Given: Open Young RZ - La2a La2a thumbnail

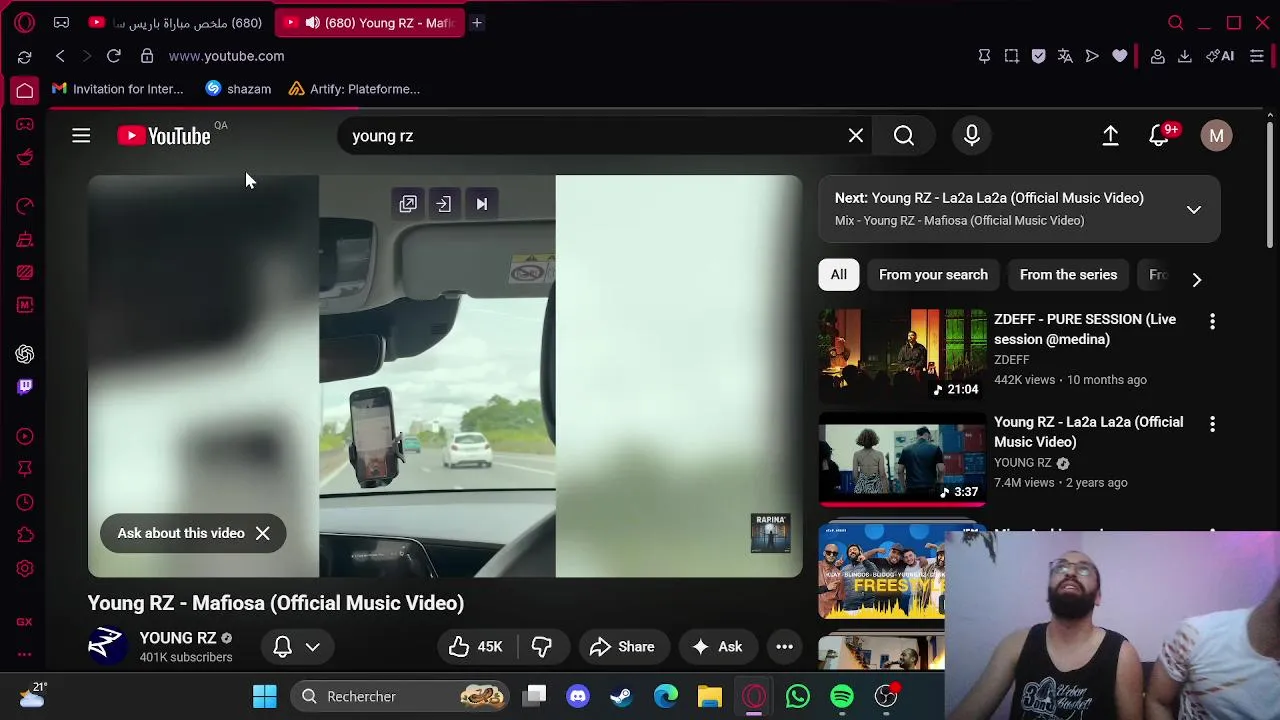Looking at the screenshot, I should point(902,458).
